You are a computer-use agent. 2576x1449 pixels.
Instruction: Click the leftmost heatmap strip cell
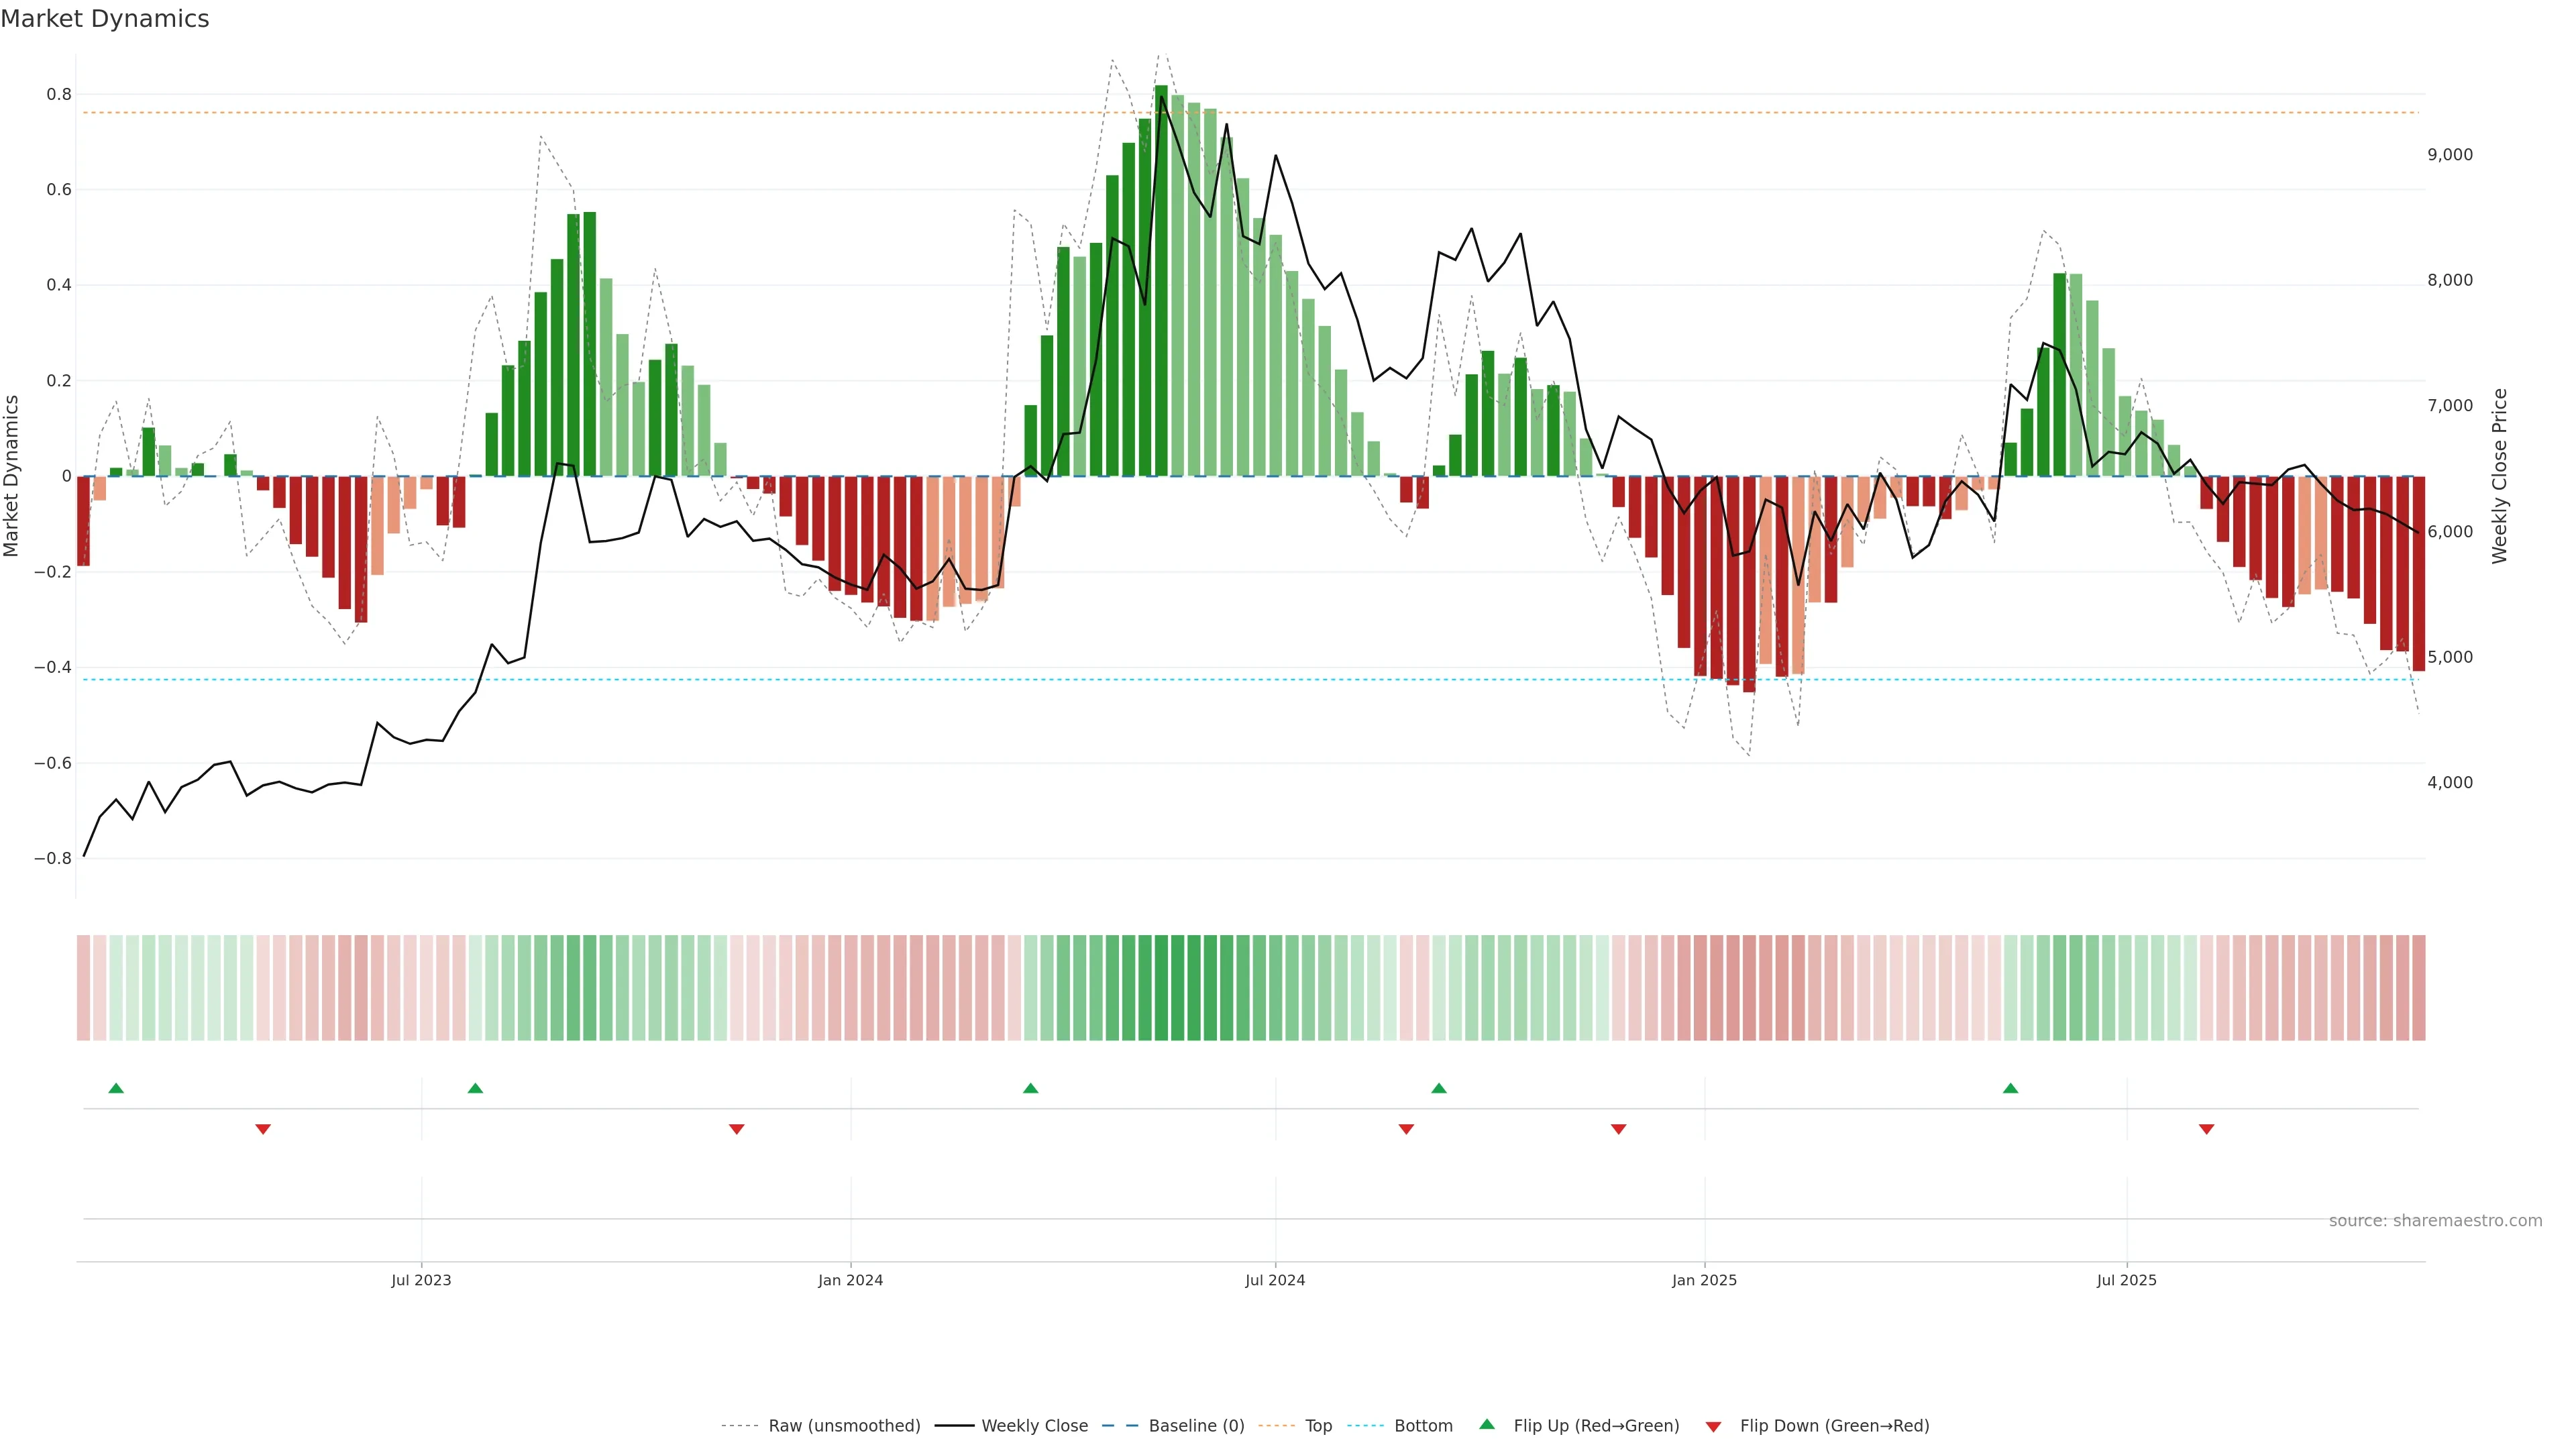[83, 987]
